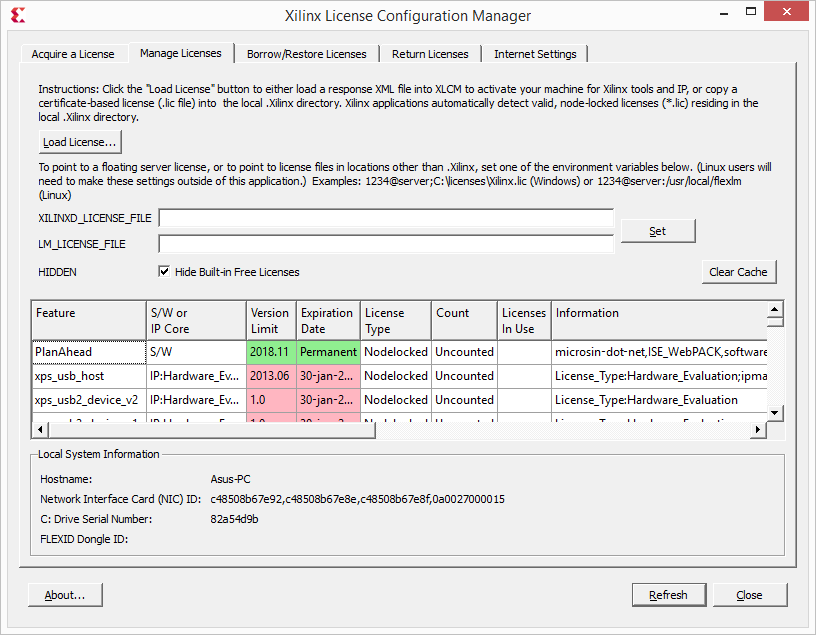Maximize the License Configuration Manager window
This screenshot has height=635, width=816.
pyautogui.click(x=750, y=11)
